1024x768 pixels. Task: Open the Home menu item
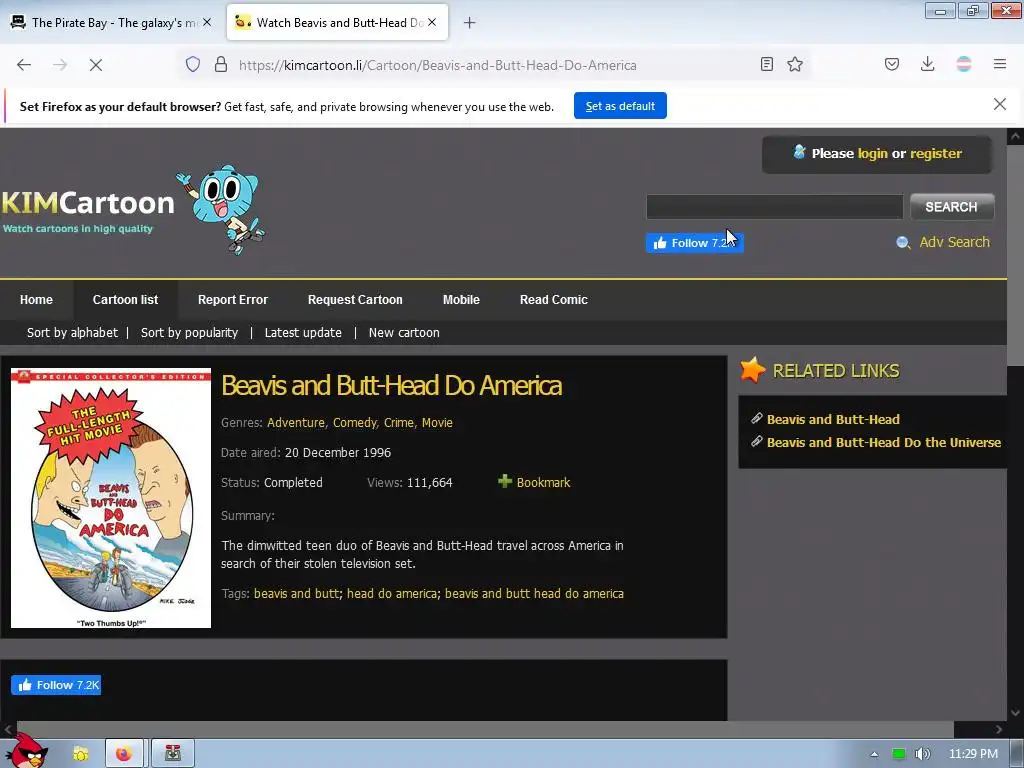pyautogui.click(x=36, y=300)
